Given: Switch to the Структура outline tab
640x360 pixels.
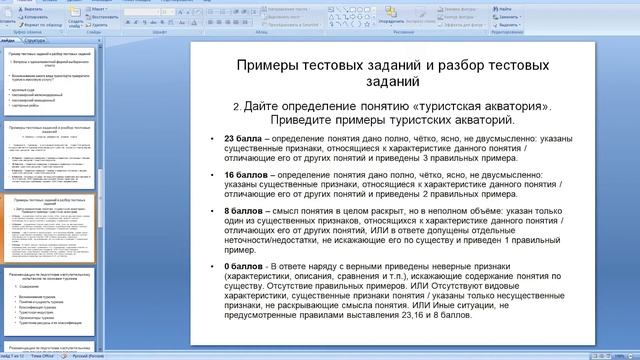Looking at the screenshot, I should (x=34, y=40).
